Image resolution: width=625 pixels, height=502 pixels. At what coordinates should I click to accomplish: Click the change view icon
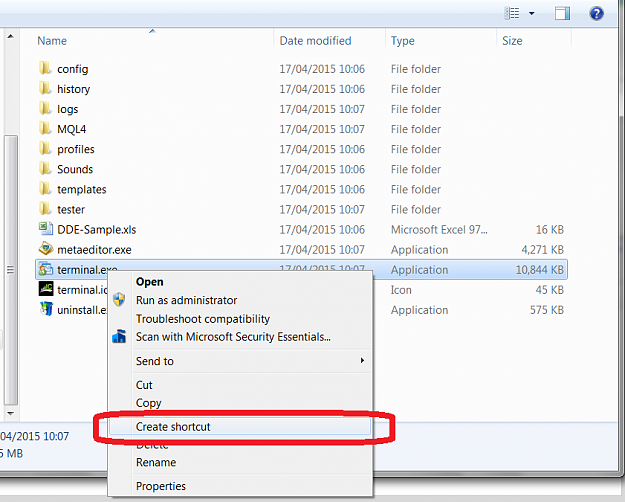512,14
